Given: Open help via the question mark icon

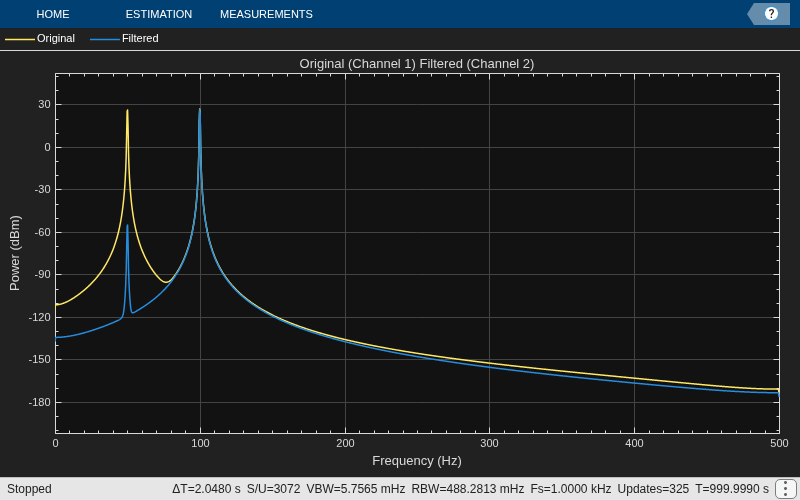Looking at the screenshot, I should tap(771, 14).
